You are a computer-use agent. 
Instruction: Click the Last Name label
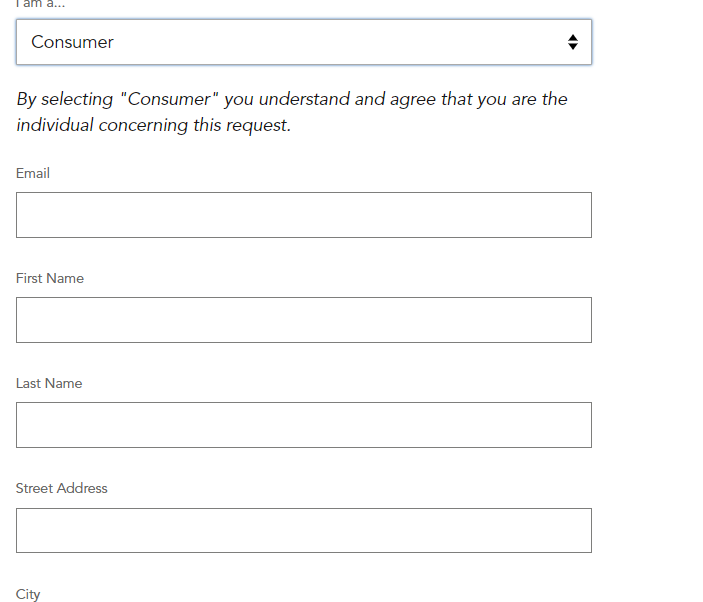point(49,383)
